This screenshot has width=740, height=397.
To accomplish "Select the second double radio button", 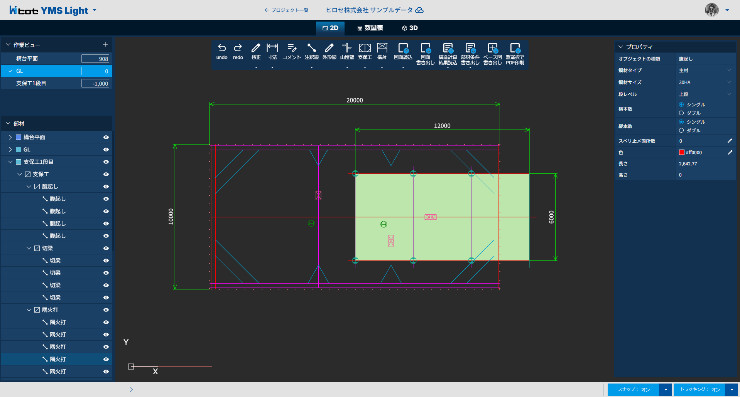I will pos(681,130).
